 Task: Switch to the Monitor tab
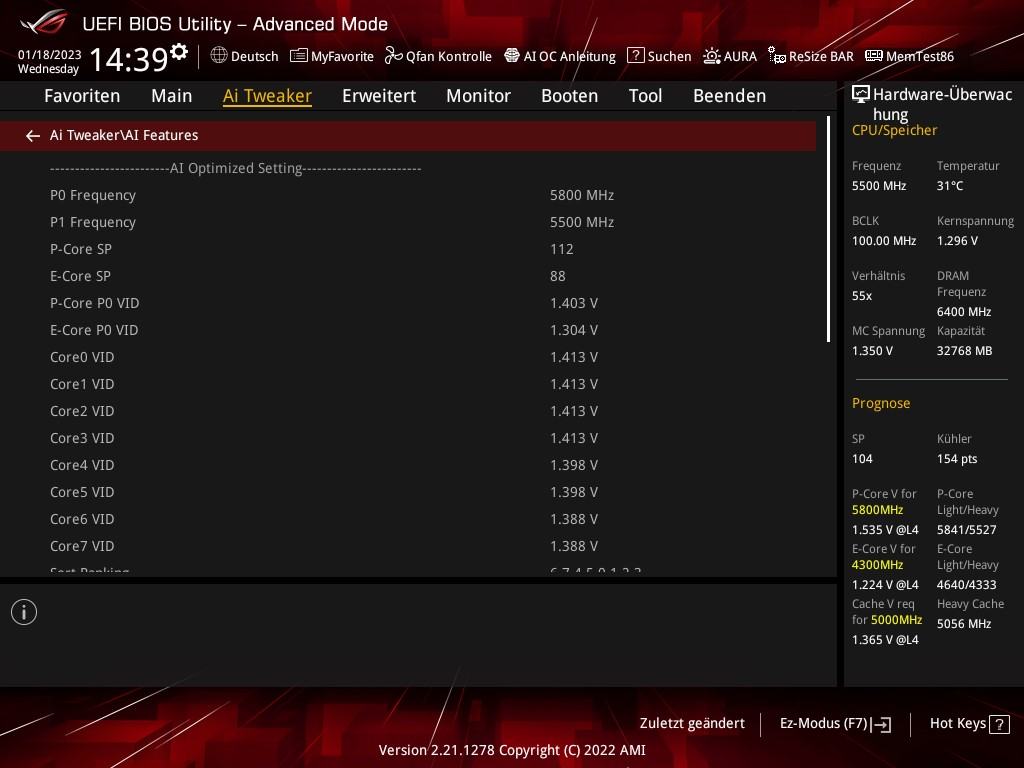coord(479,95)
